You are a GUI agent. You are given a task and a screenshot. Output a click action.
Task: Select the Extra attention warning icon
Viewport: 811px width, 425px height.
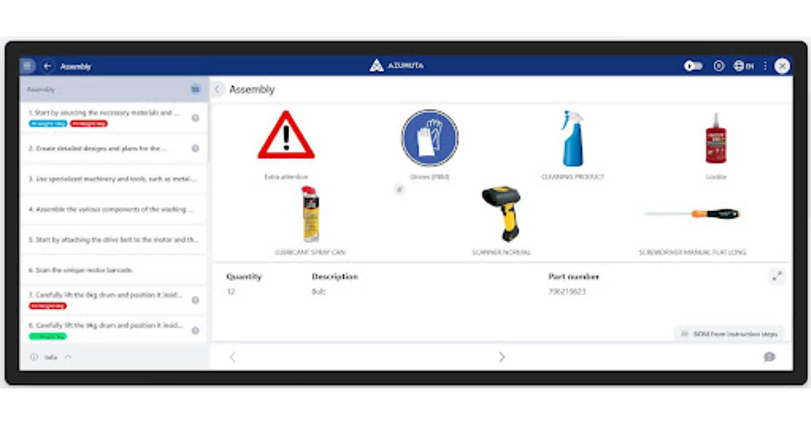click(286, 136)
